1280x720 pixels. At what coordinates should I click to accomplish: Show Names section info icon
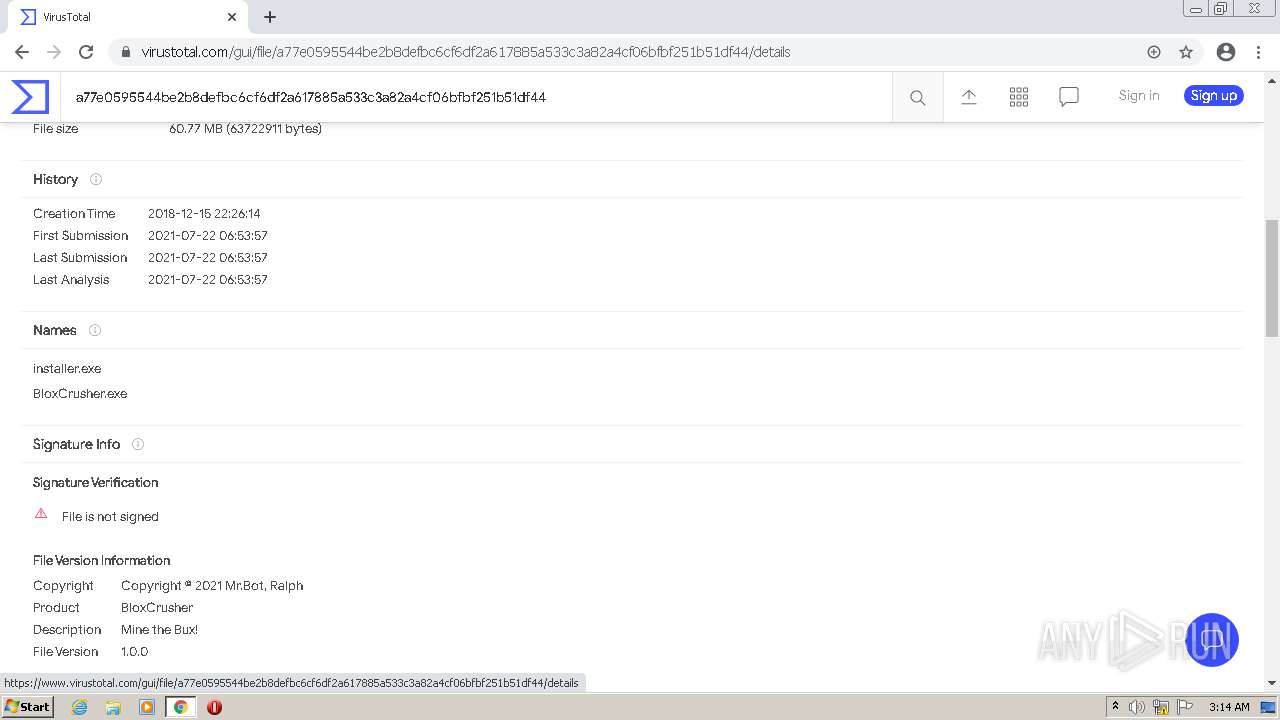click(95, 330)
